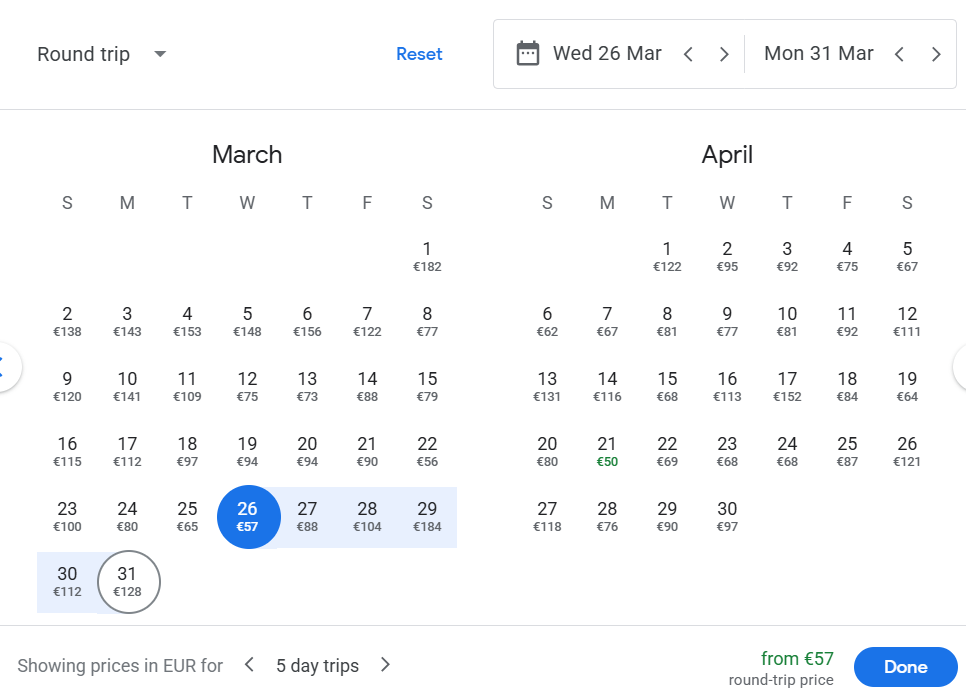Pick April 30 priced at €97
966x700 pixels.
point(727,517)
